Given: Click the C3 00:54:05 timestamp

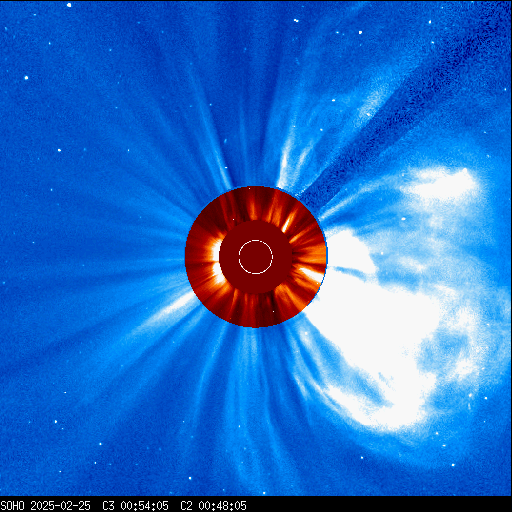Looking at the screenshot, I should coord(135,506).
